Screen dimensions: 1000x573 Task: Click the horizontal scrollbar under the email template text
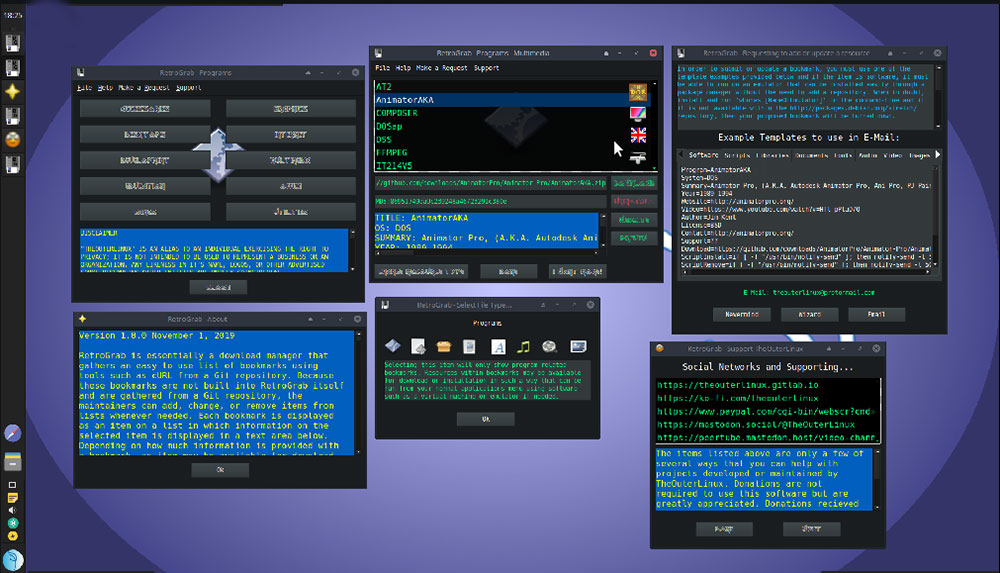click(x=806, y=272)
